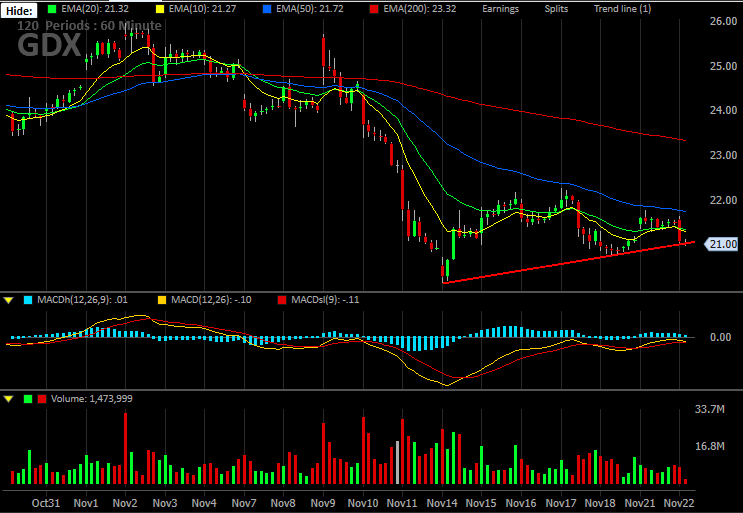Click the Nov22 date label
This screenshot has height=513, width=743.
tap(679, 503)
